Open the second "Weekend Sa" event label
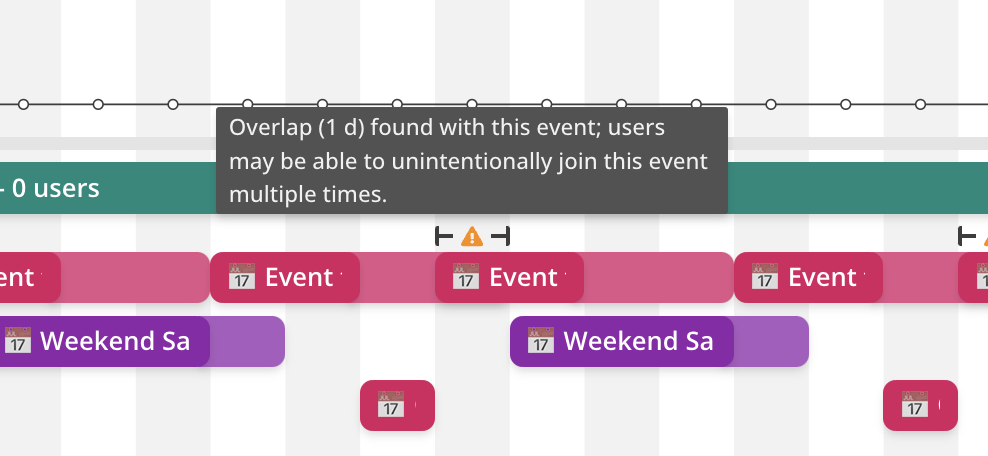 tap(638, 341)
